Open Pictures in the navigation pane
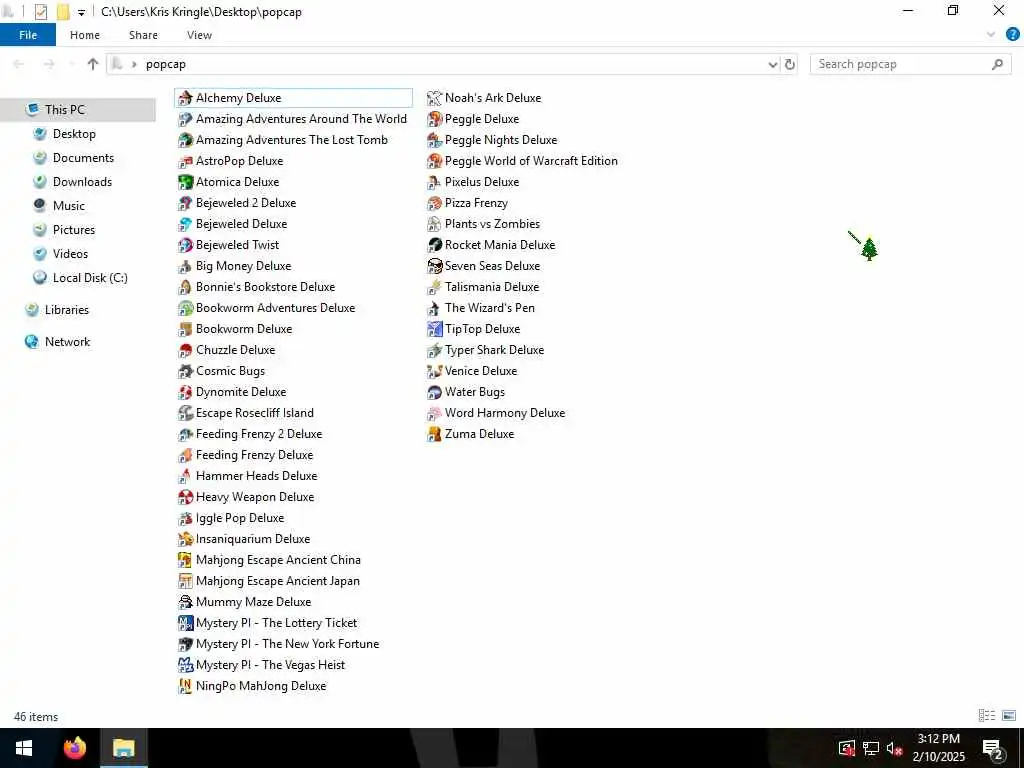This screenshot has height=768, width=1024. pyautogui.click(x=74, y=230)
